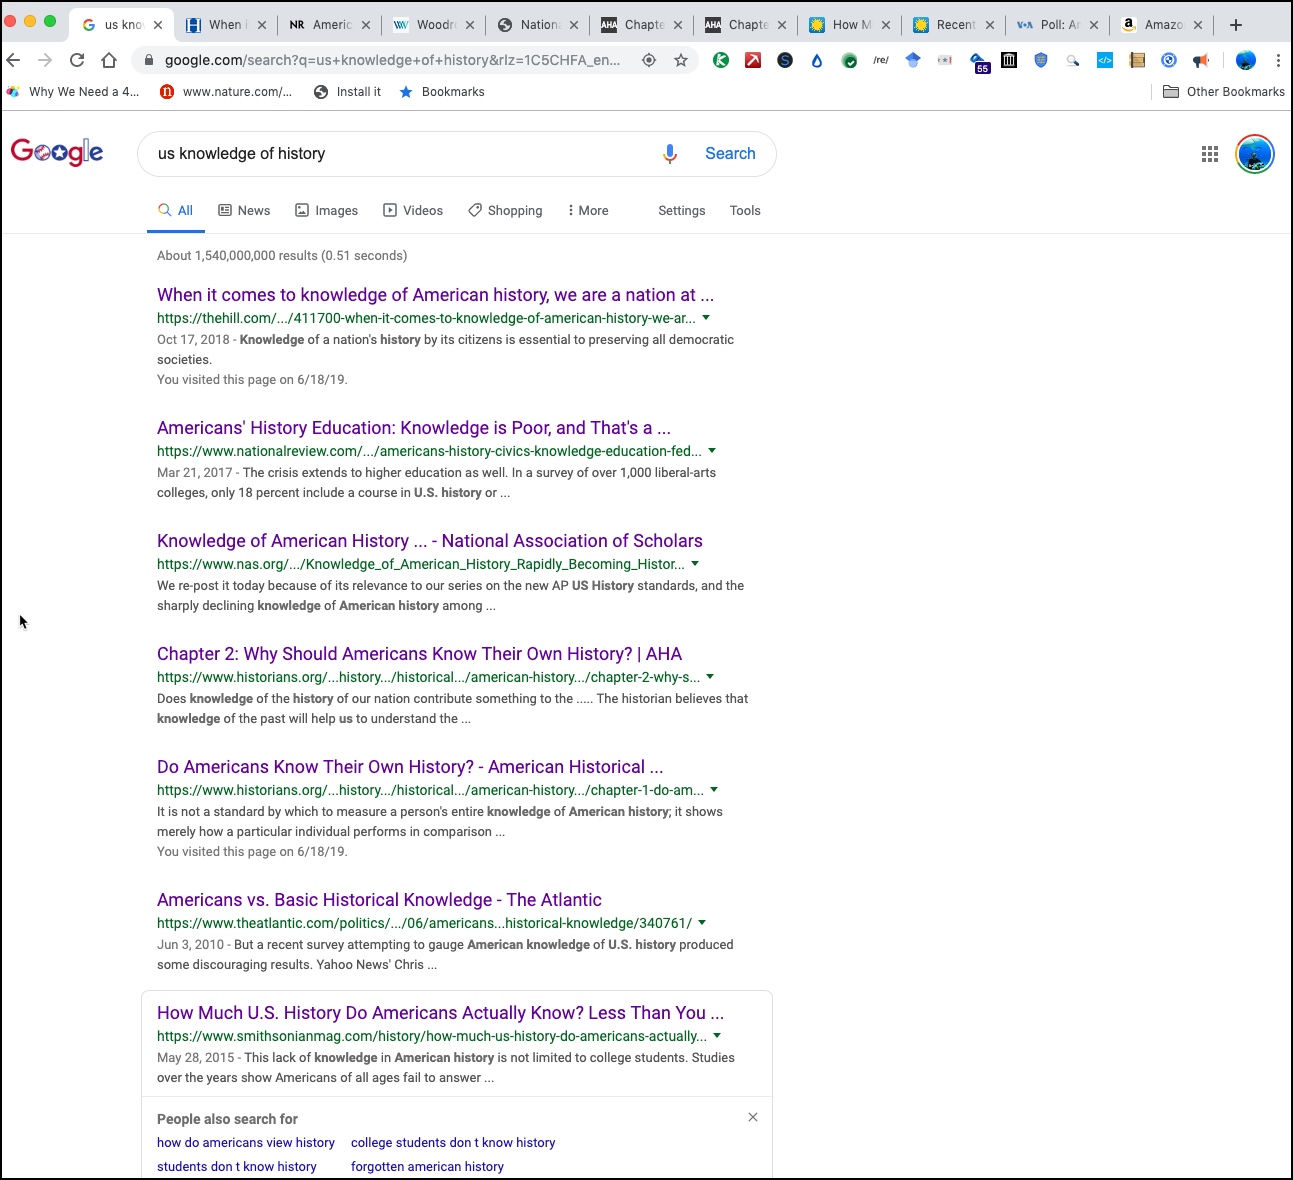Screen dimensions: 1293x1180
Task: Expand dropdown arrow beside nas.org URL
Action: point(695,564)
